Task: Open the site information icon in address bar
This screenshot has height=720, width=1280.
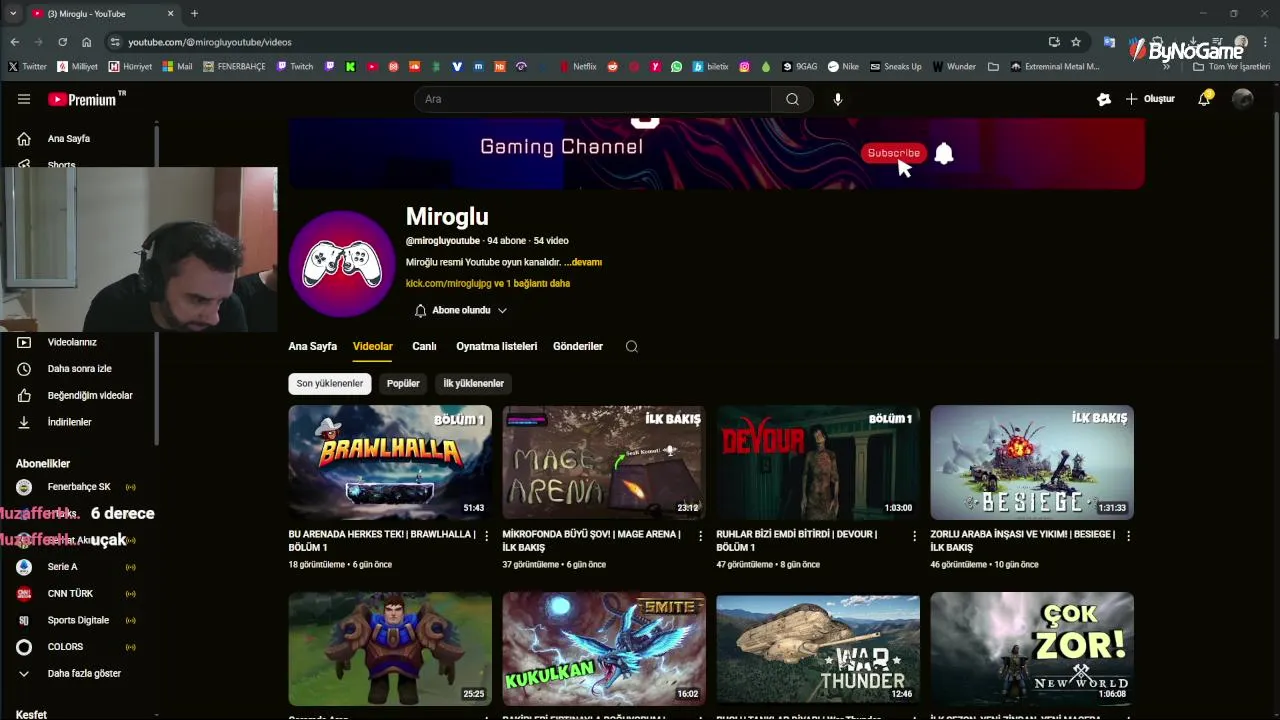Action: pyautogui.click(x=115, y=42)
